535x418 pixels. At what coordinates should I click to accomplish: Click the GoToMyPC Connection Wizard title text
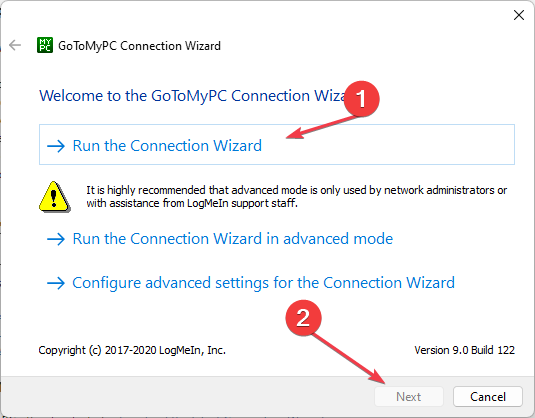[x=139, y=46]
